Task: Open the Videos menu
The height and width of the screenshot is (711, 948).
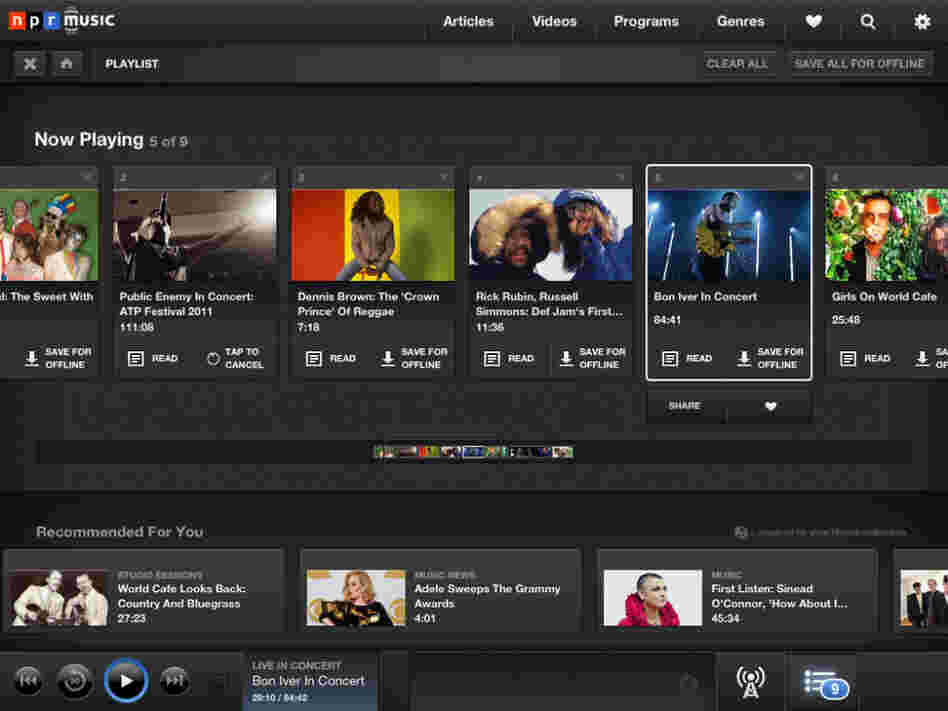Action: tap(554, 22)
